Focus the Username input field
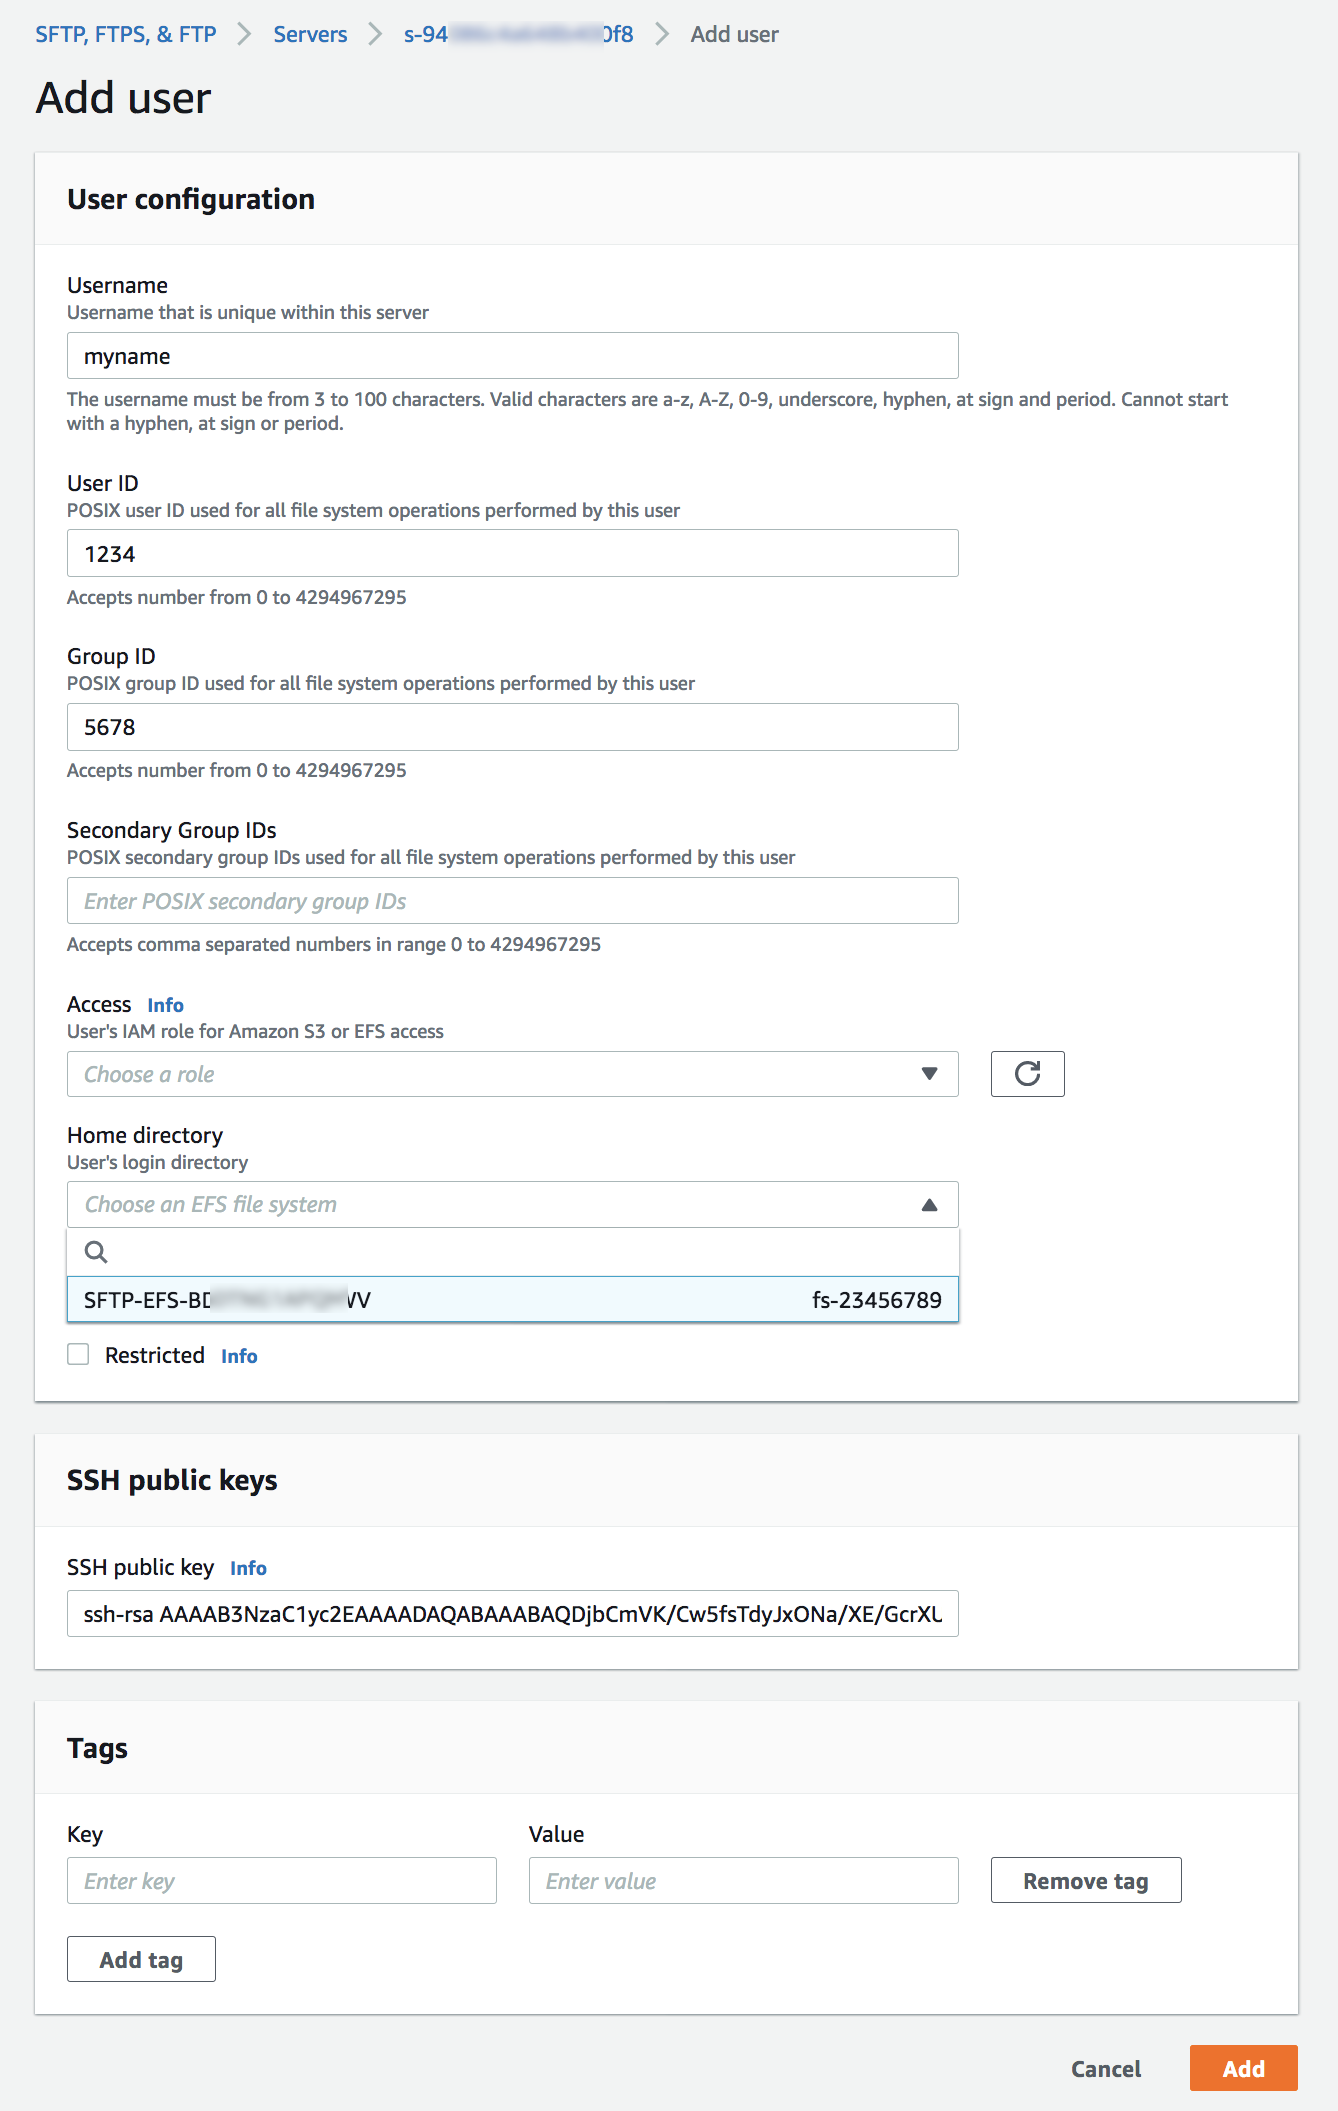This screenshot has height=2111, width=1338. (512, 356)
